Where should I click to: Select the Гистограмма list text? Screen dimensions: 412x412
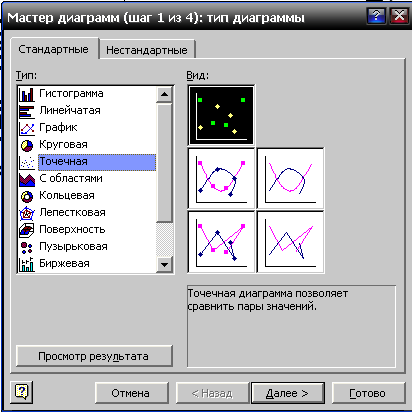[71, 94]
